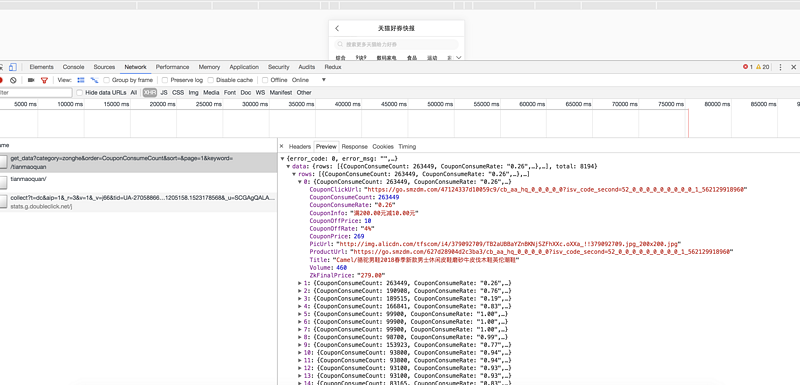Click the network Filter text field
Image resolution: width=800 pixels, height=385 pixels.
click(x=36, y=93)
